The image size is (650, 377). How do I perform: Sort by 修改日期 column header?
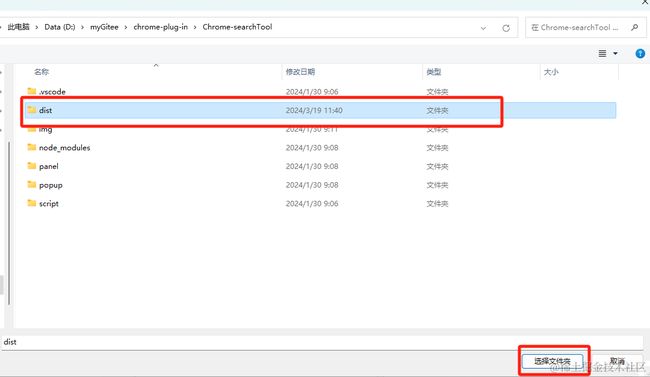(300, 72)
